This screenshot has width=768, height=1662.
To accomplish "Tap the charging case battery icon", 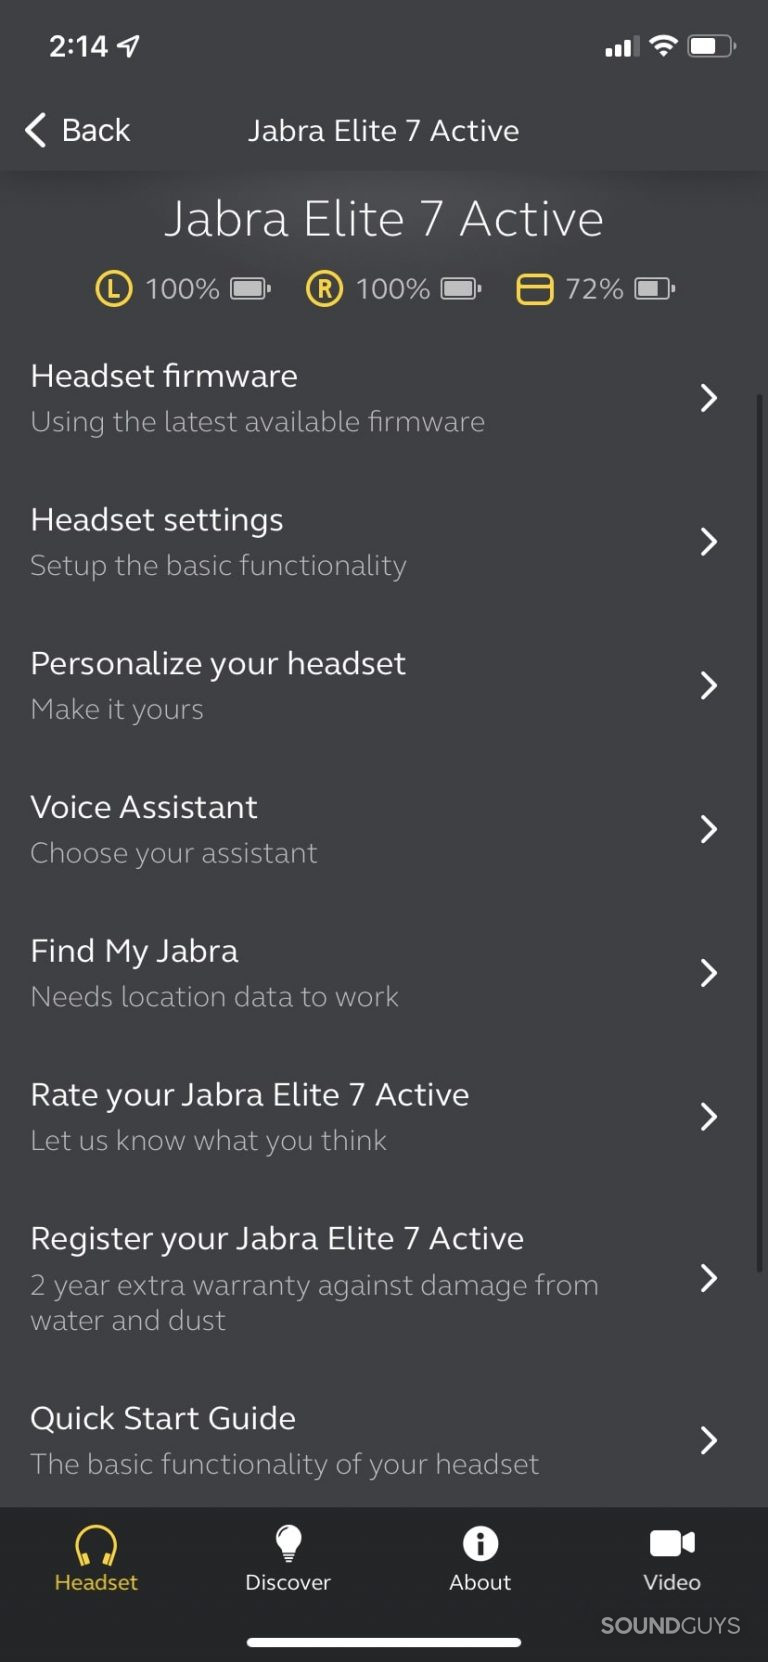I will 654,289.
